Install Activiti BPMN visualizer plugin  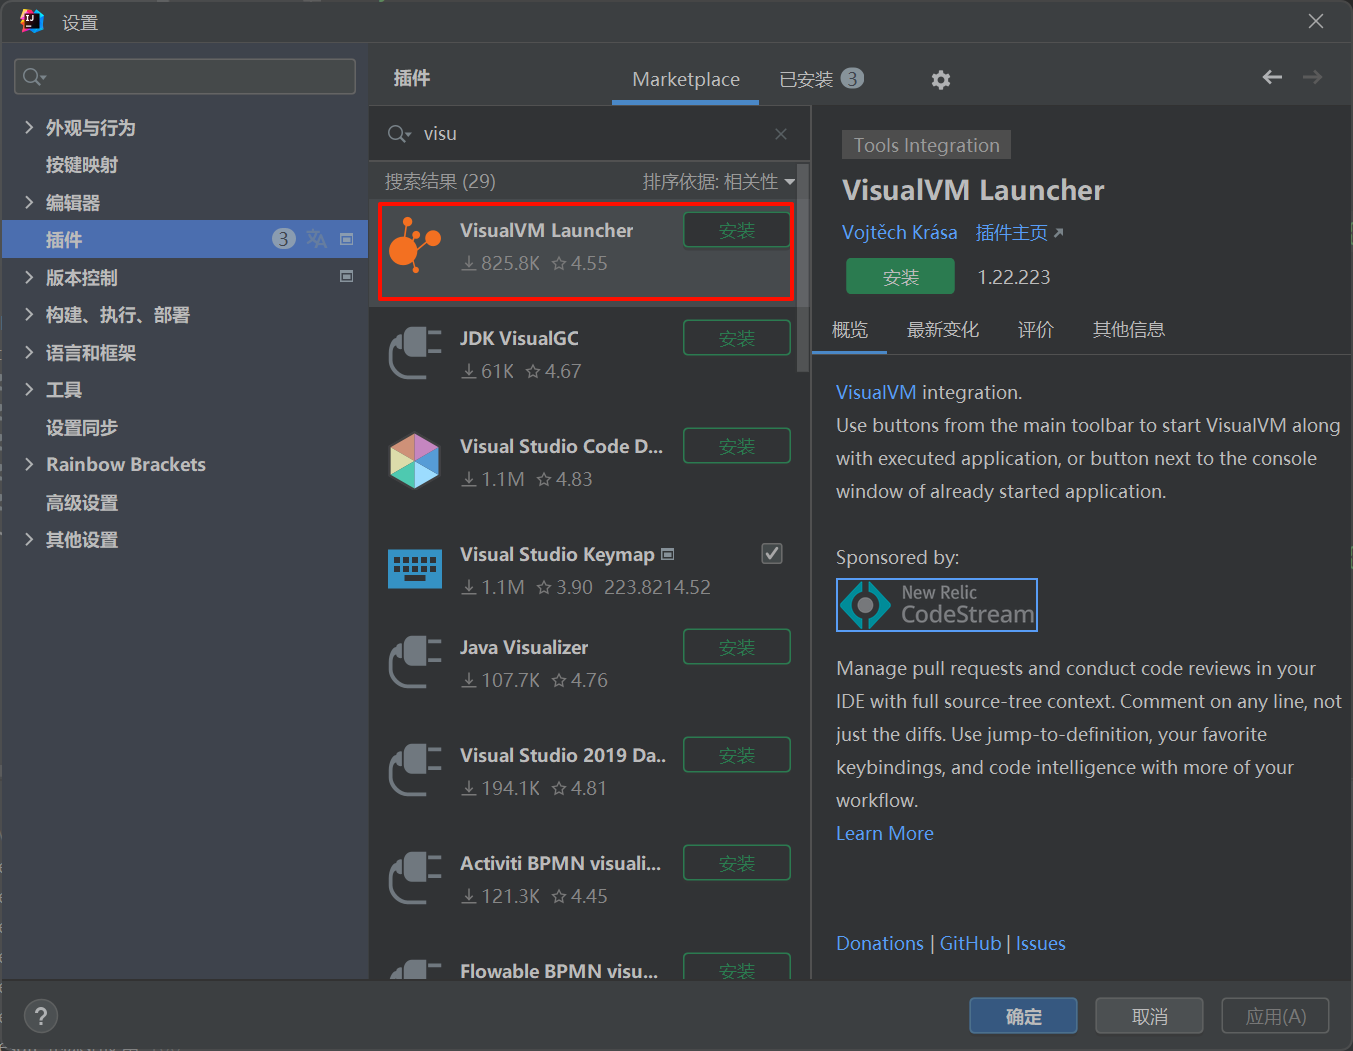[x=737, y=863]
